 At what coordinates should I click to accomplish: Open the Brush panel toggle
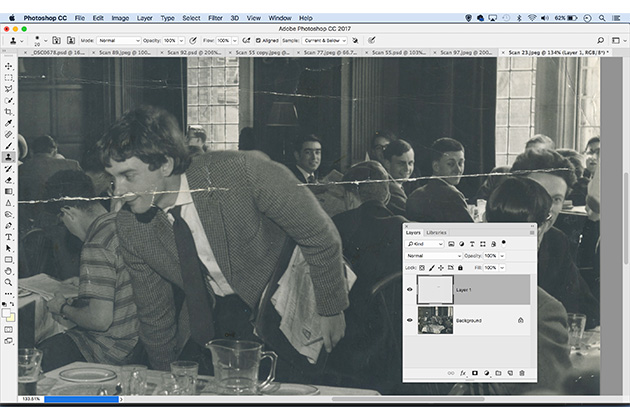tap(57, 40)
